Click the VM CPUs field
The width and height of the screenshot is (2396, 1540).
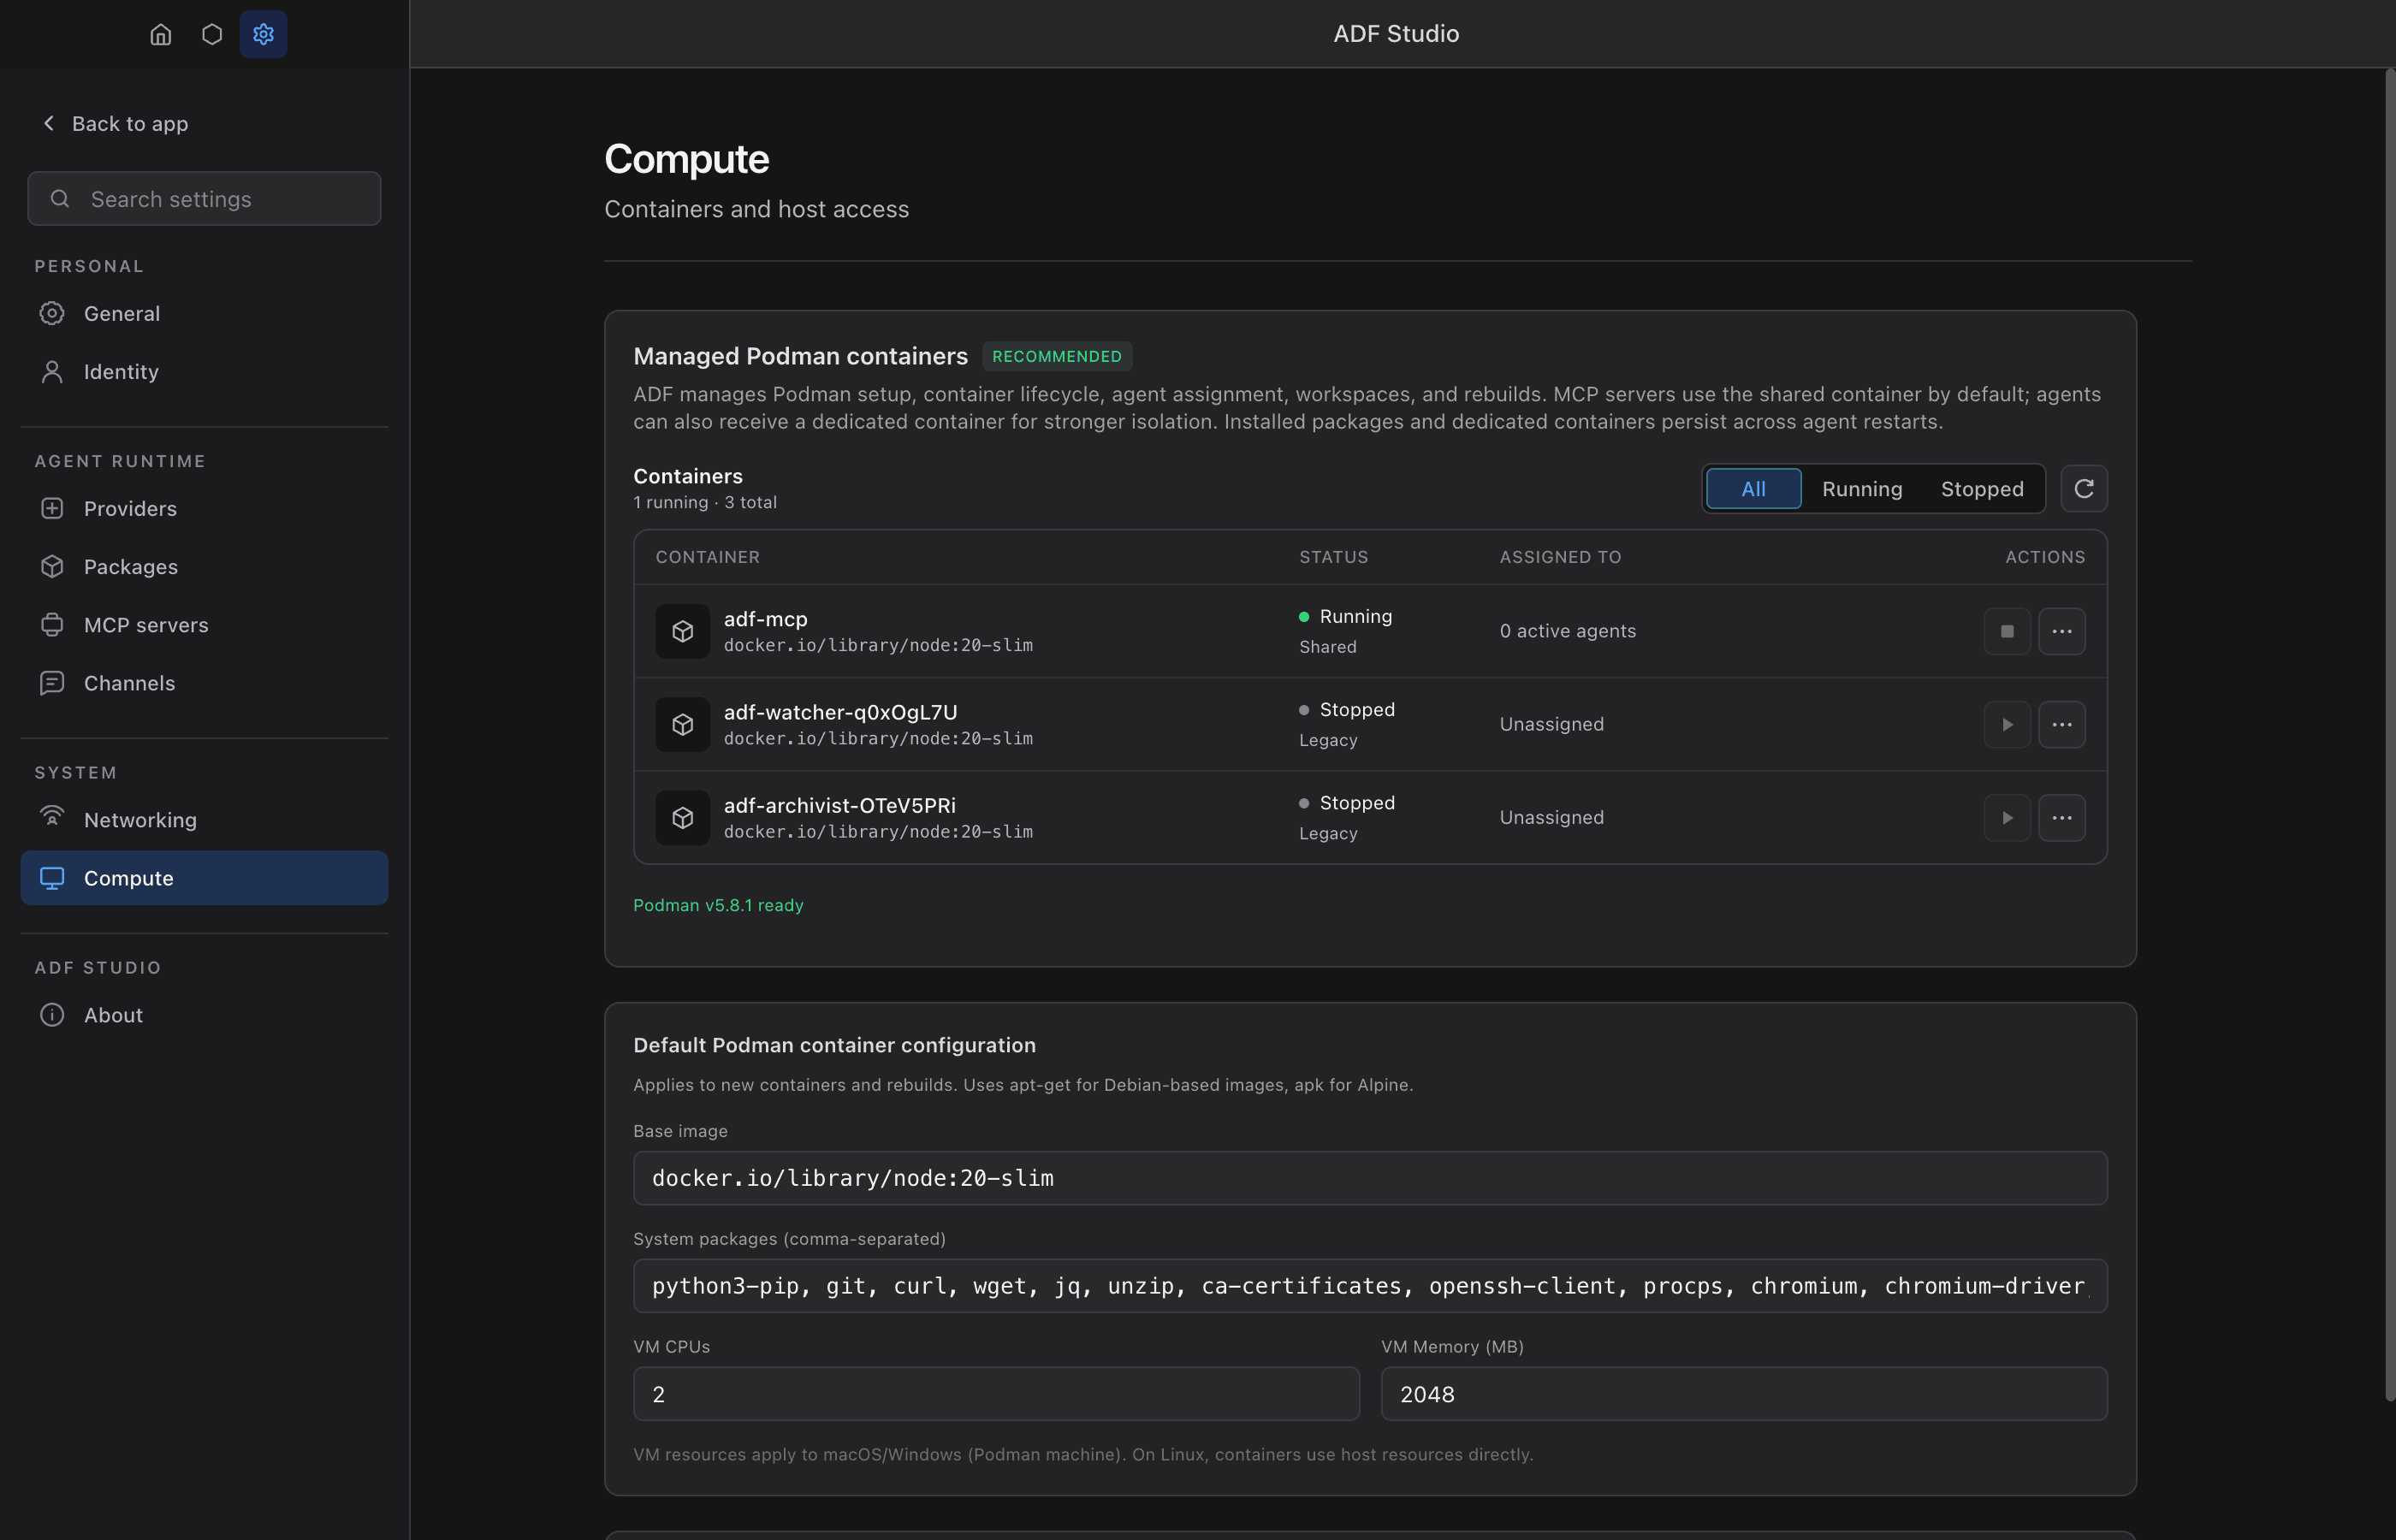coord(996,1394)
